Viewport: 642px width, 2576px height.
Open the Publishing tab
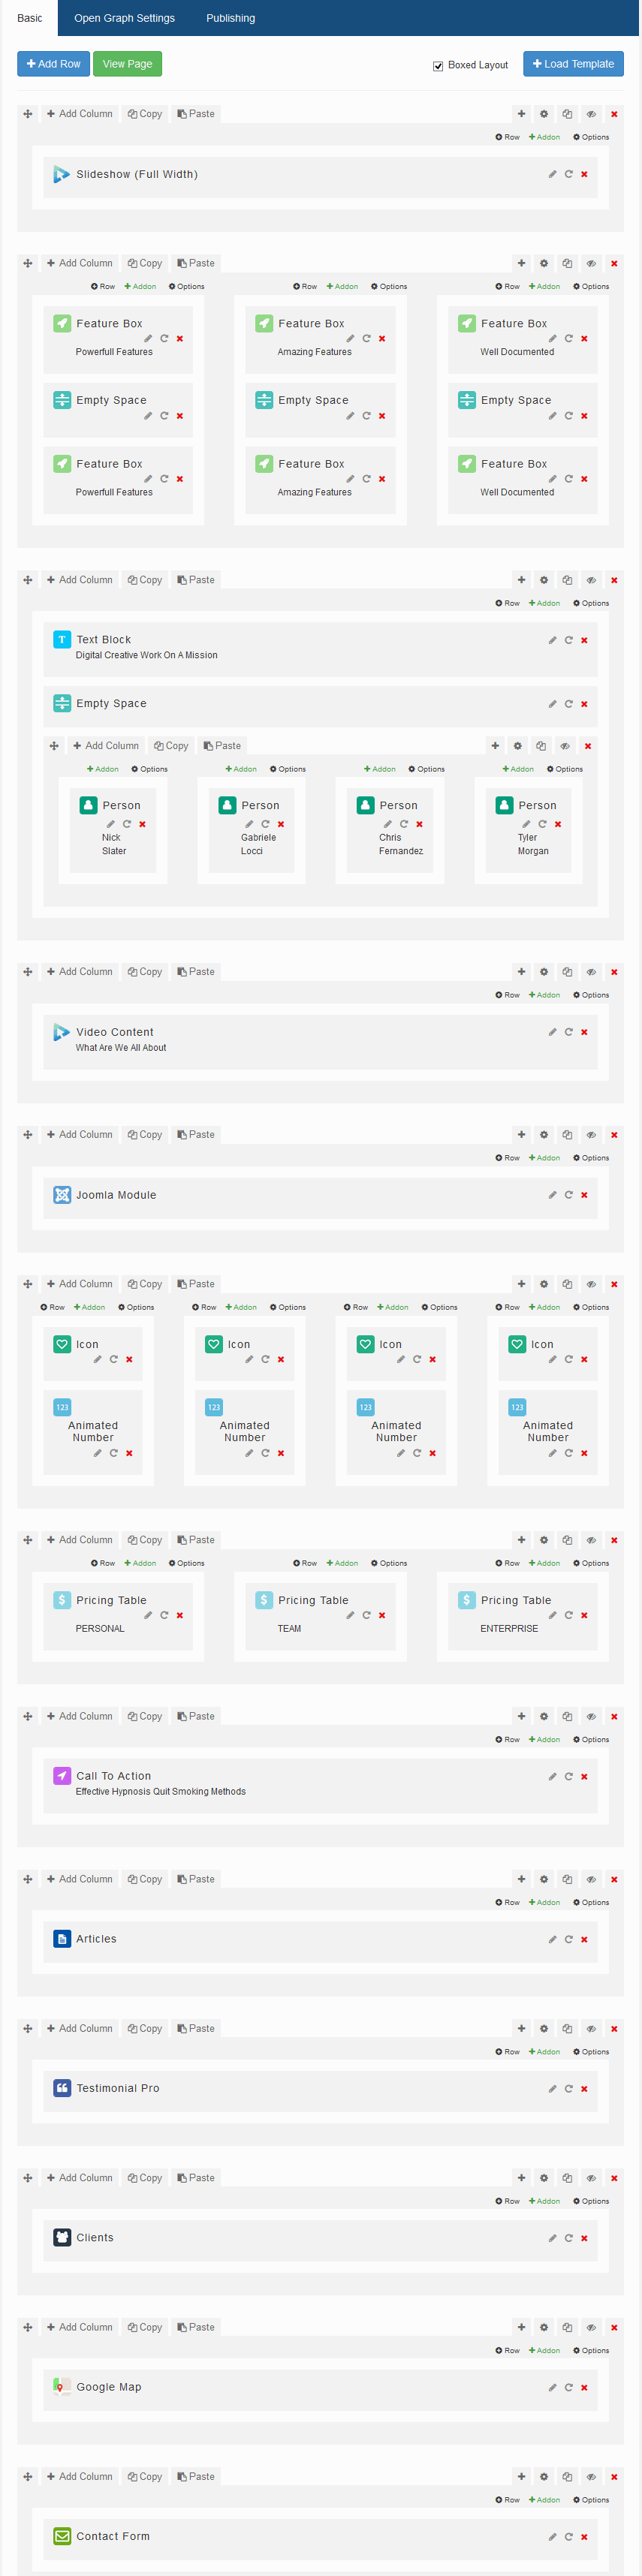230,18
